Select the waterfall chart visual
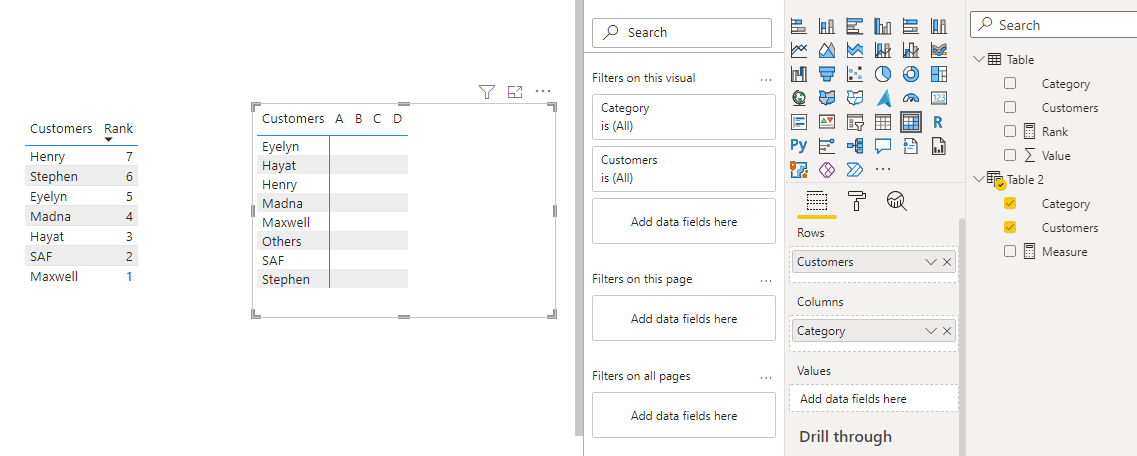 pos(798,74)
